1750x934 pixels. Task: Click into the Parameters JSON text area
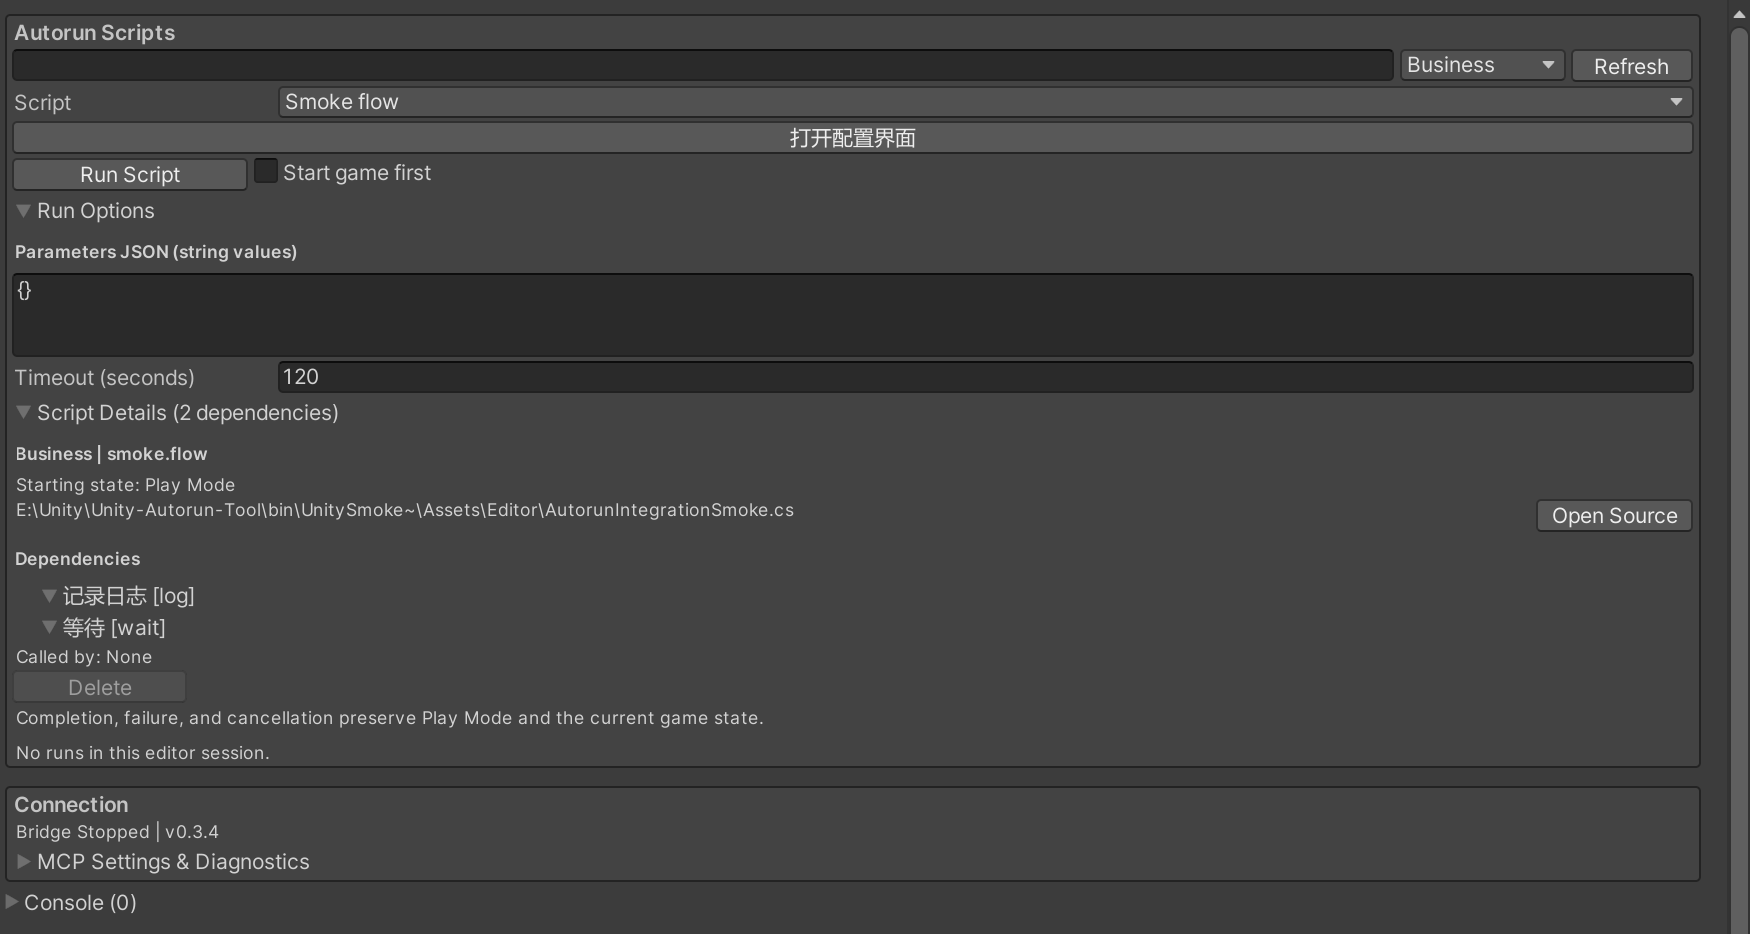coord(852,315)
